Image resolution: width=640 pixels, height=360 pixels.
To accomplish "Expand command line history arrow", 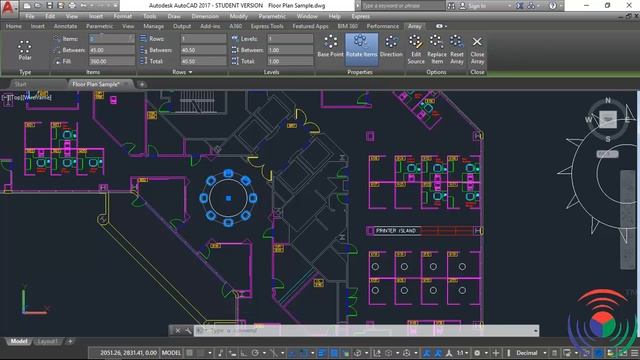I will pyautogui.click(x=535, y=331).
